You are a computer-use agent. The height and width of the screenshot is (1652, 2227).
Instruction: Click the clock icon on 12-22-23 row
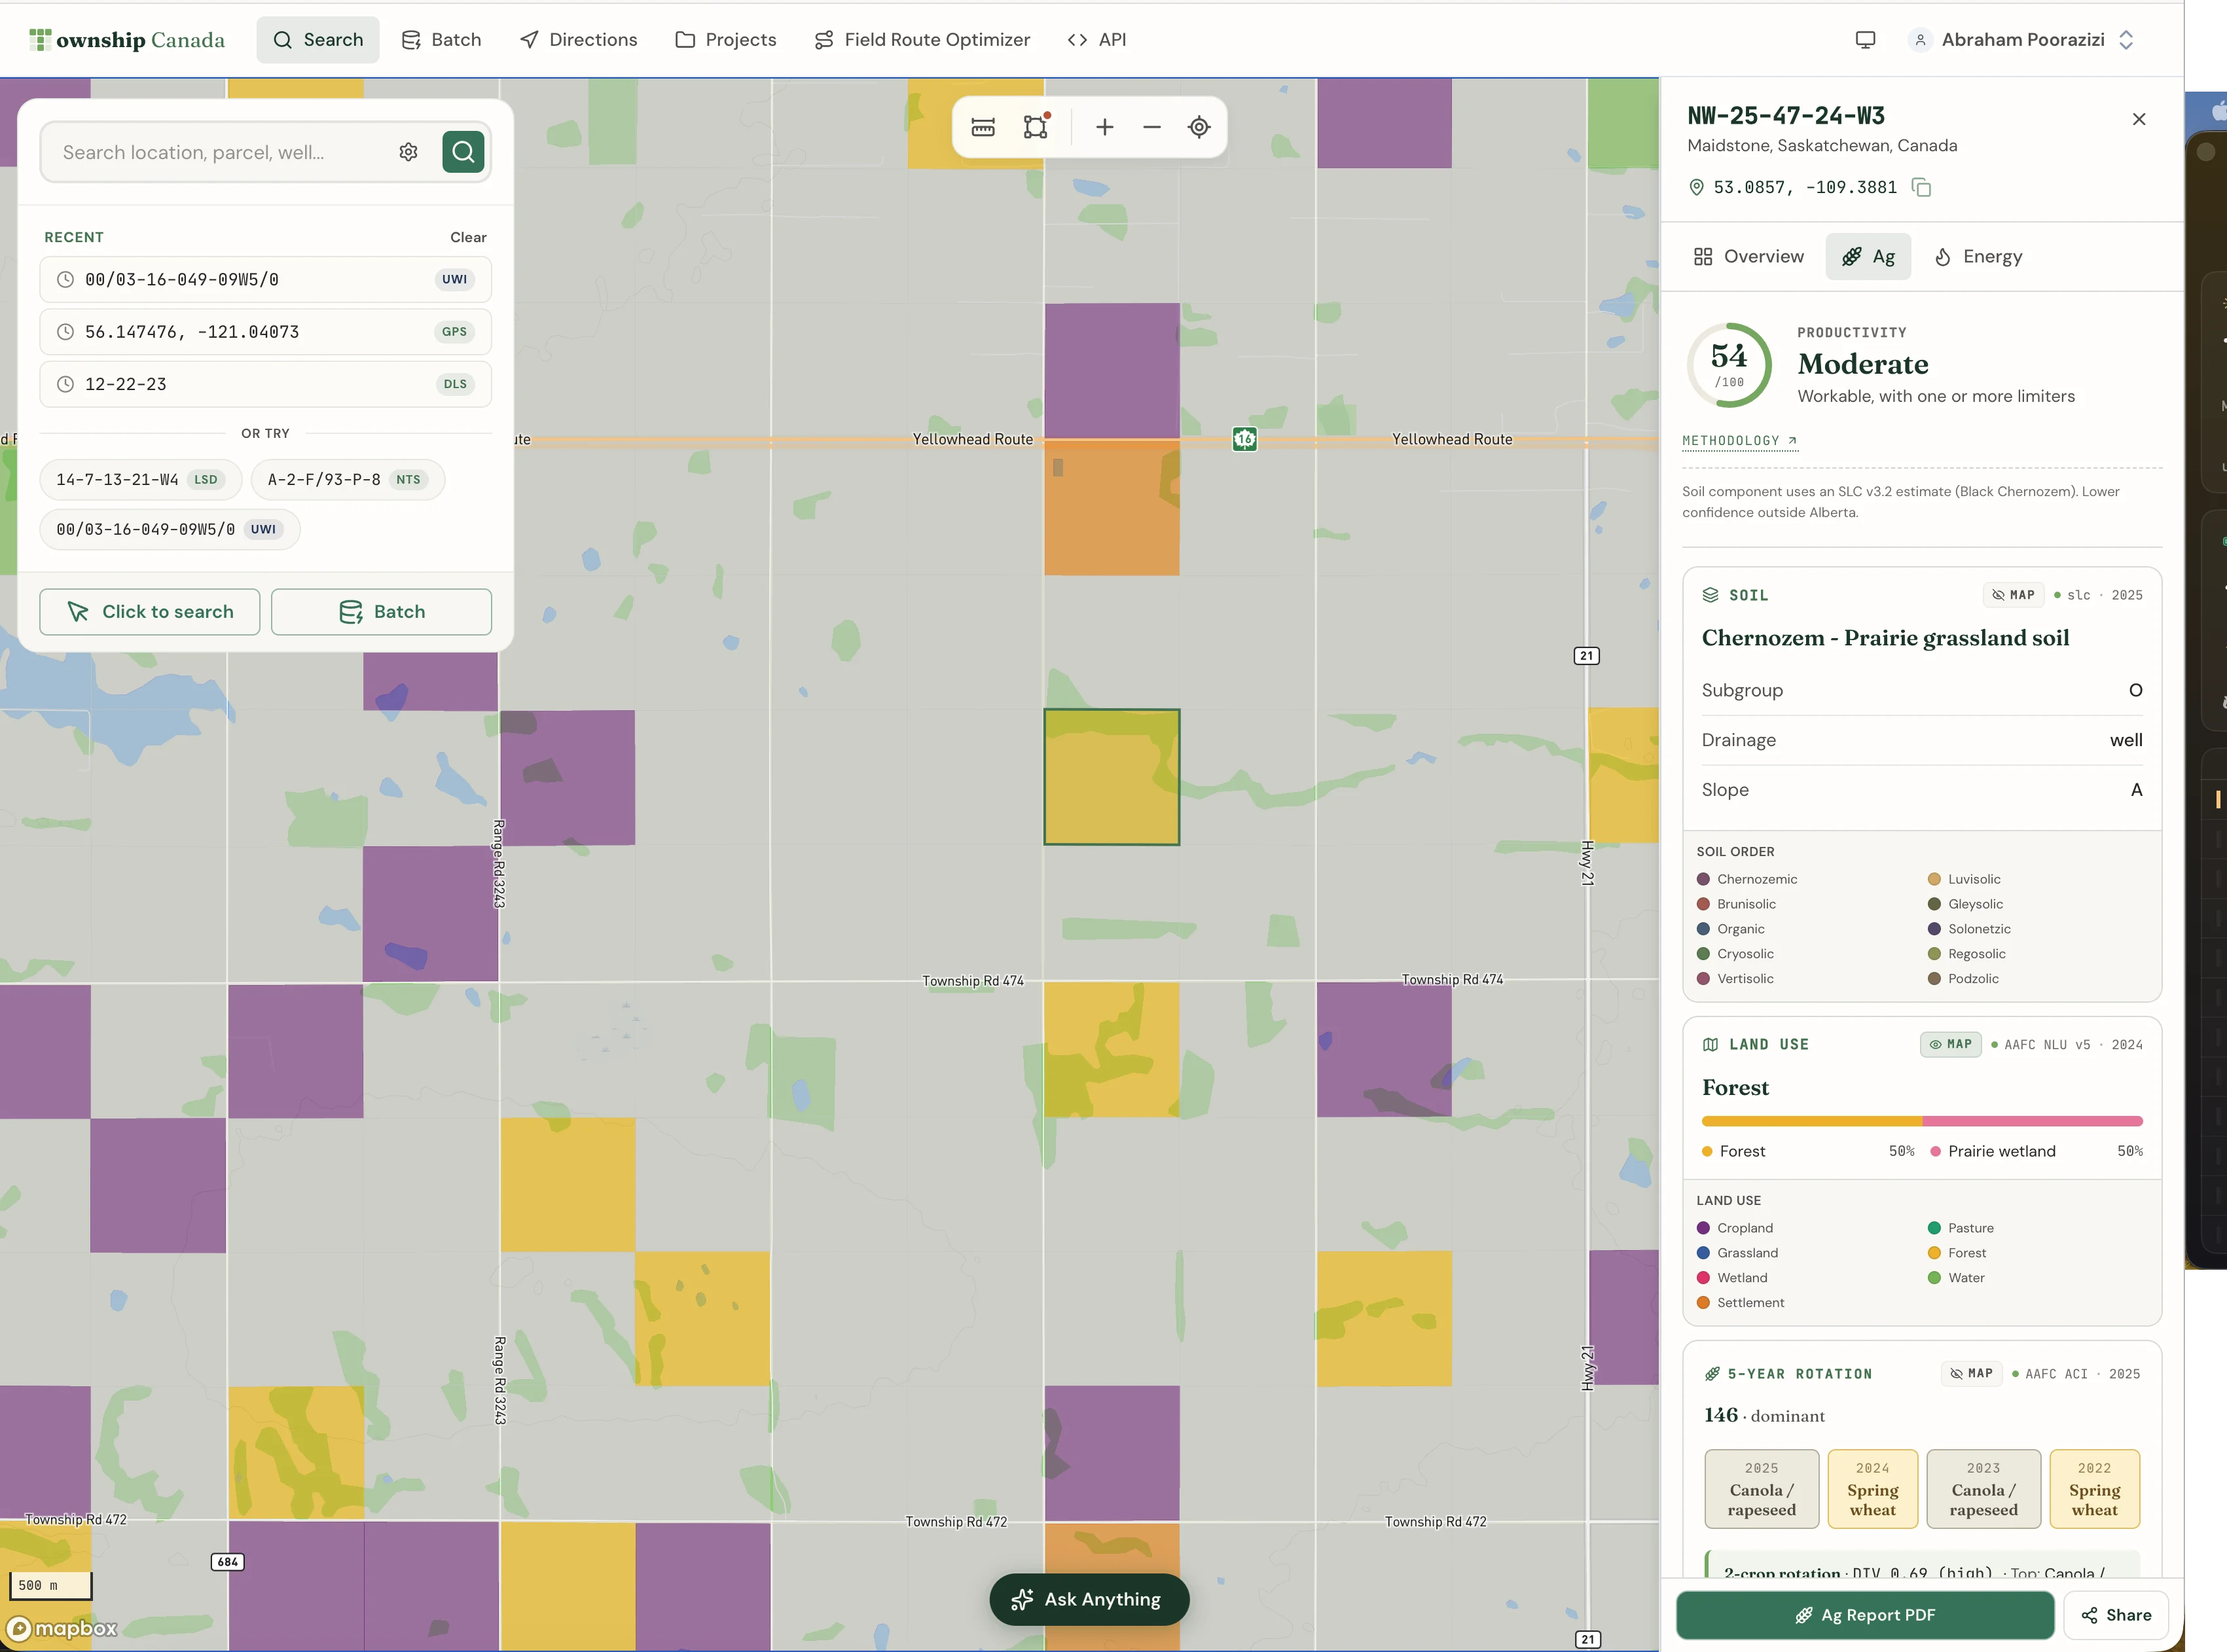(65, 384)
